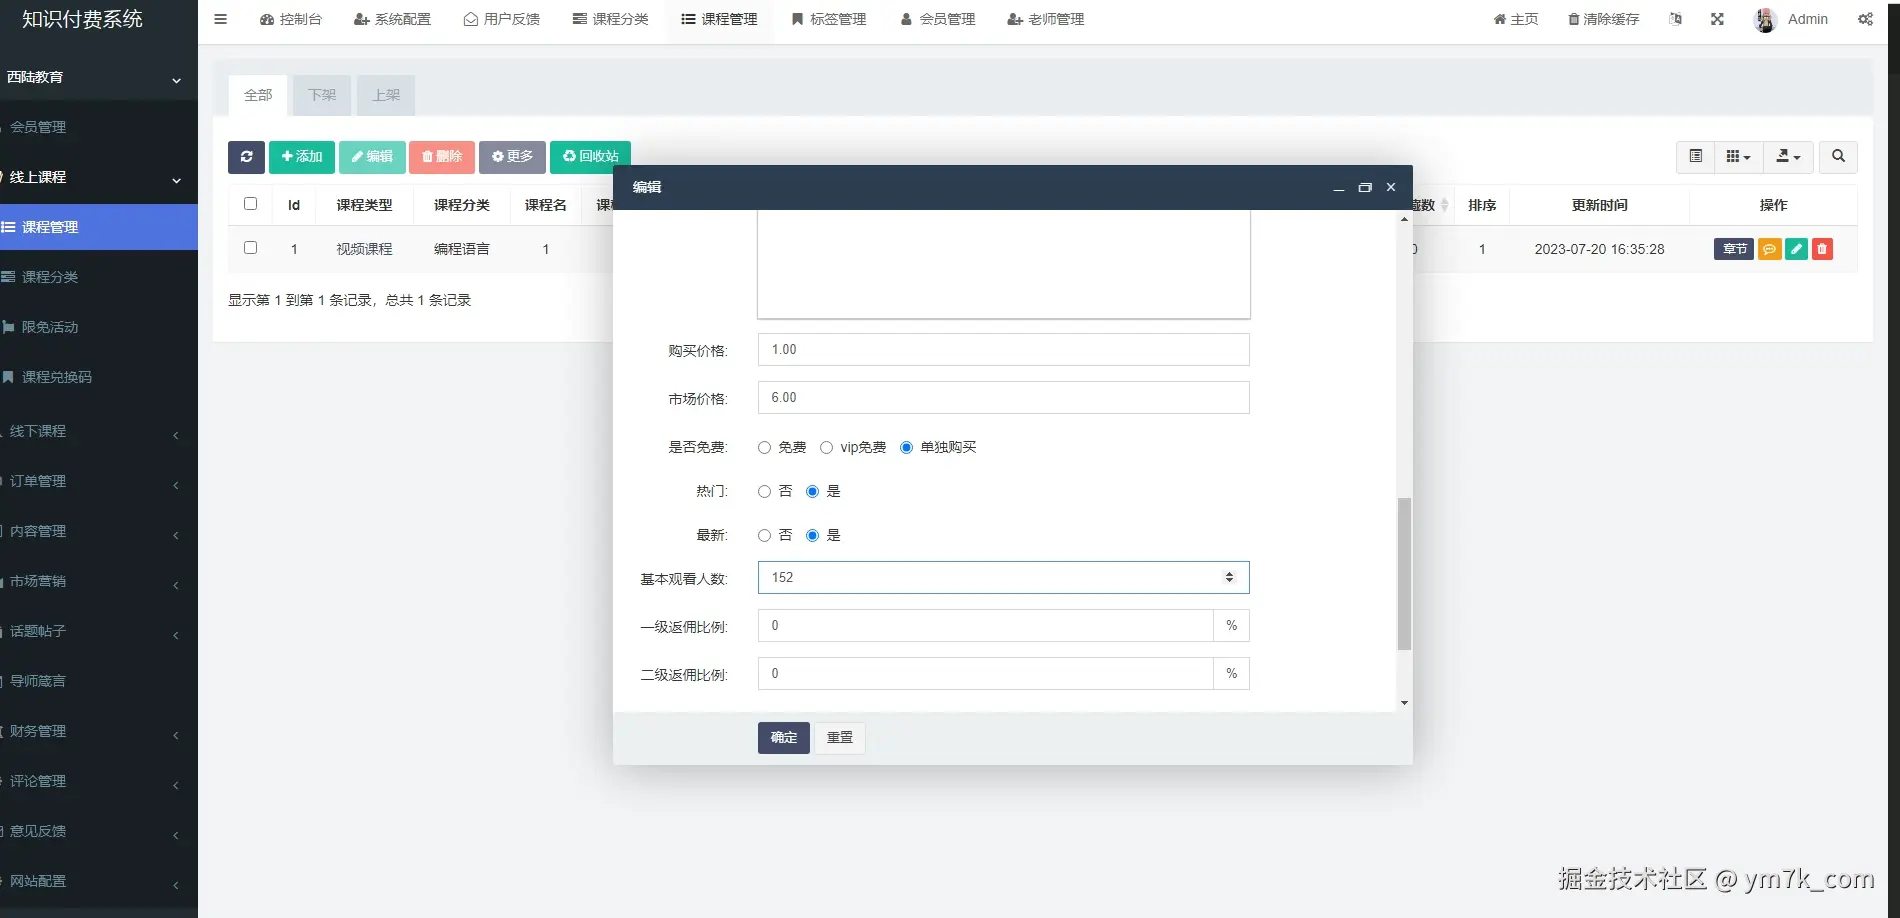Toggle fullscreen with the expand arrows icon
The height and width of the screenshot is (918, 1900).
1717,19
